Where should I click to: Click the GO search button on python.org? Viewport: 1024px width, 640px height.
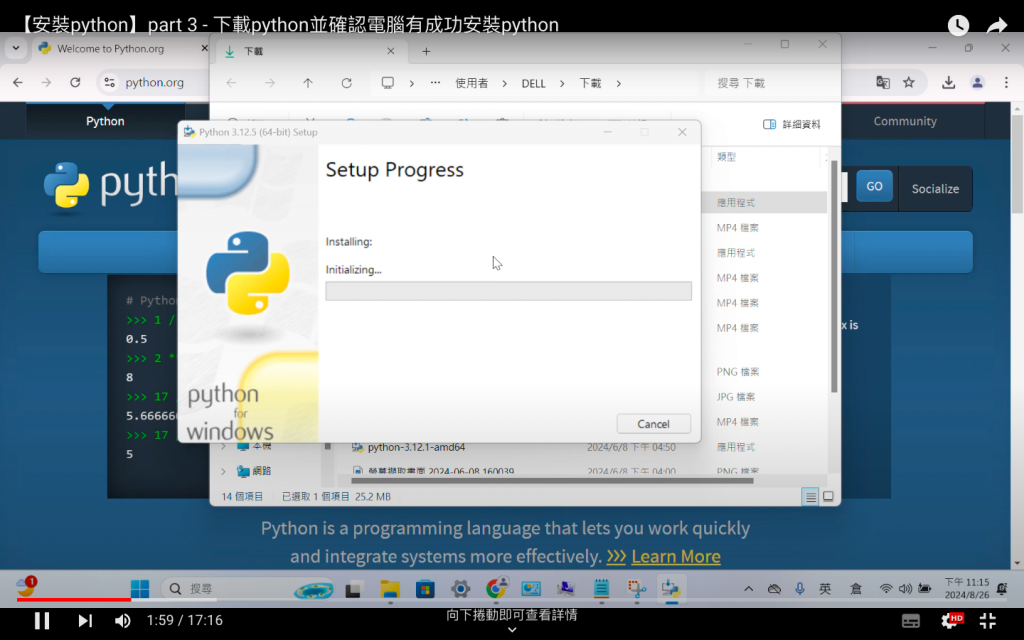874,186
